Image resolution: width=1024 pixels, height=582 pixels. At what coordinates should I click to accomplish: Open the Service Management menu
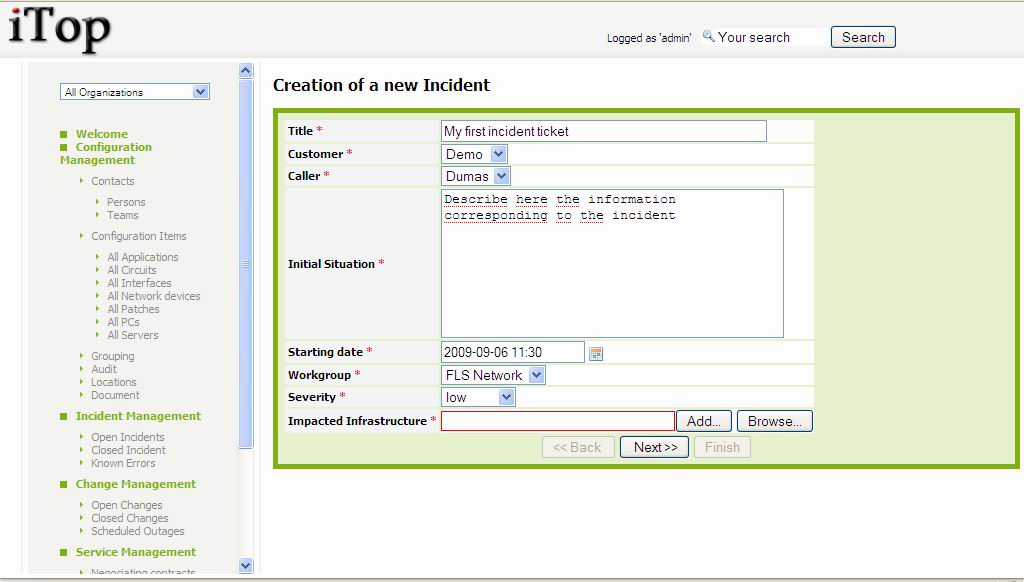[135, 552]
